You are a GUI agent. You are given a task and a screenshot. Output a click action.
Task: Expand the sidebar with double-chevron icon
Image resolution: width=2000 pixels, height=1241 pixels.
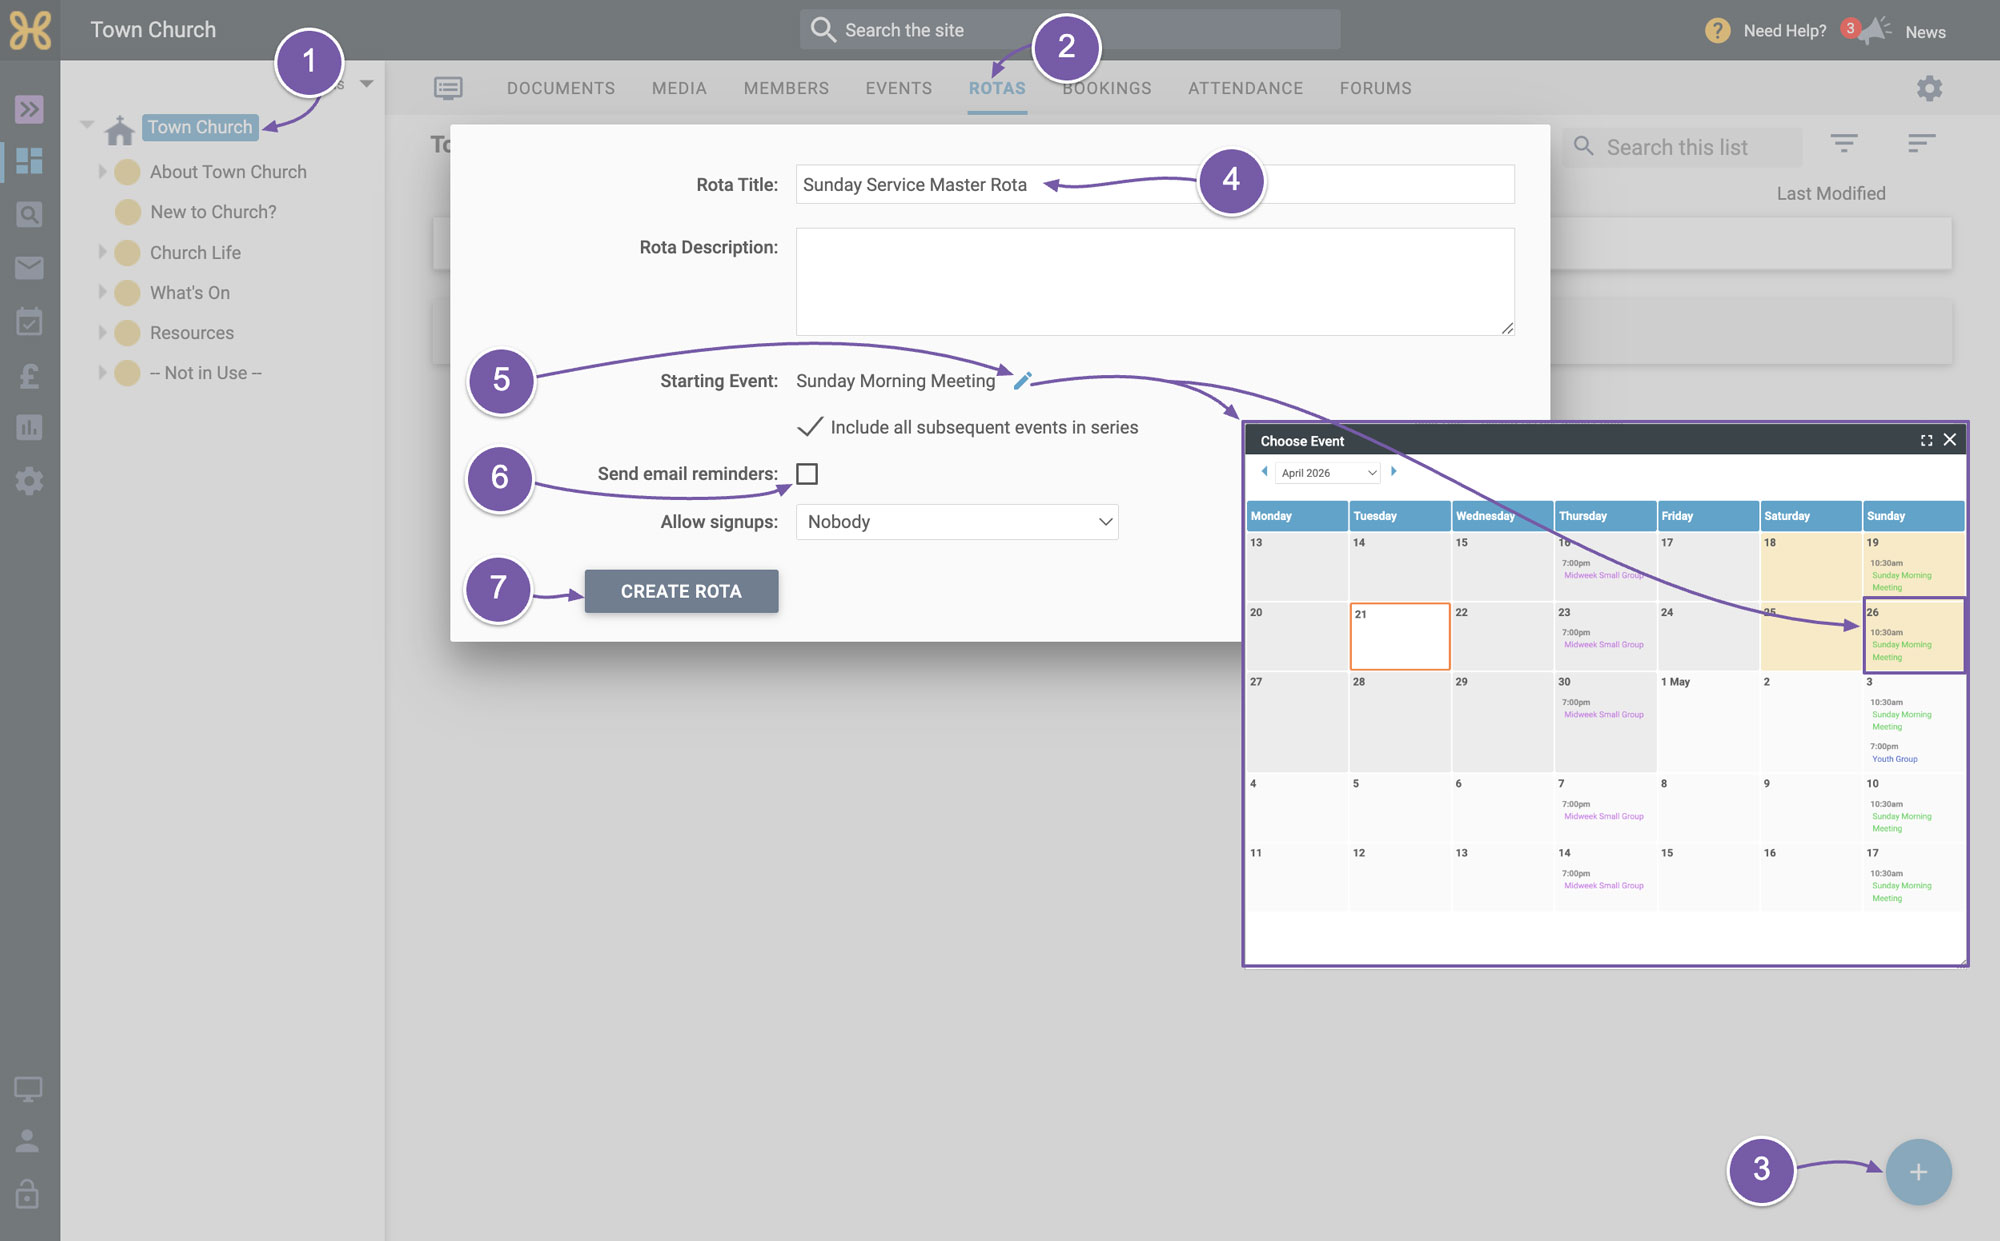tap(29, 108)
